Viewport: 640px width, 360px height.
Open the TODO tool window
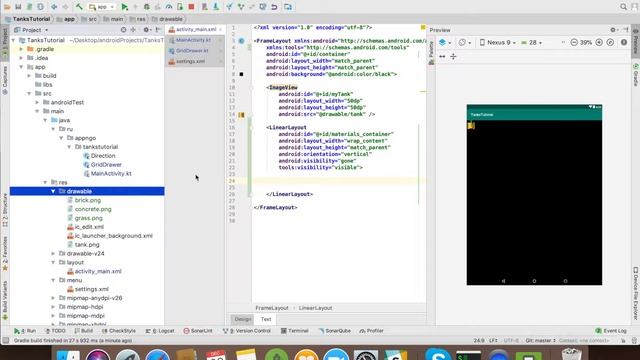tap(55, 331)
